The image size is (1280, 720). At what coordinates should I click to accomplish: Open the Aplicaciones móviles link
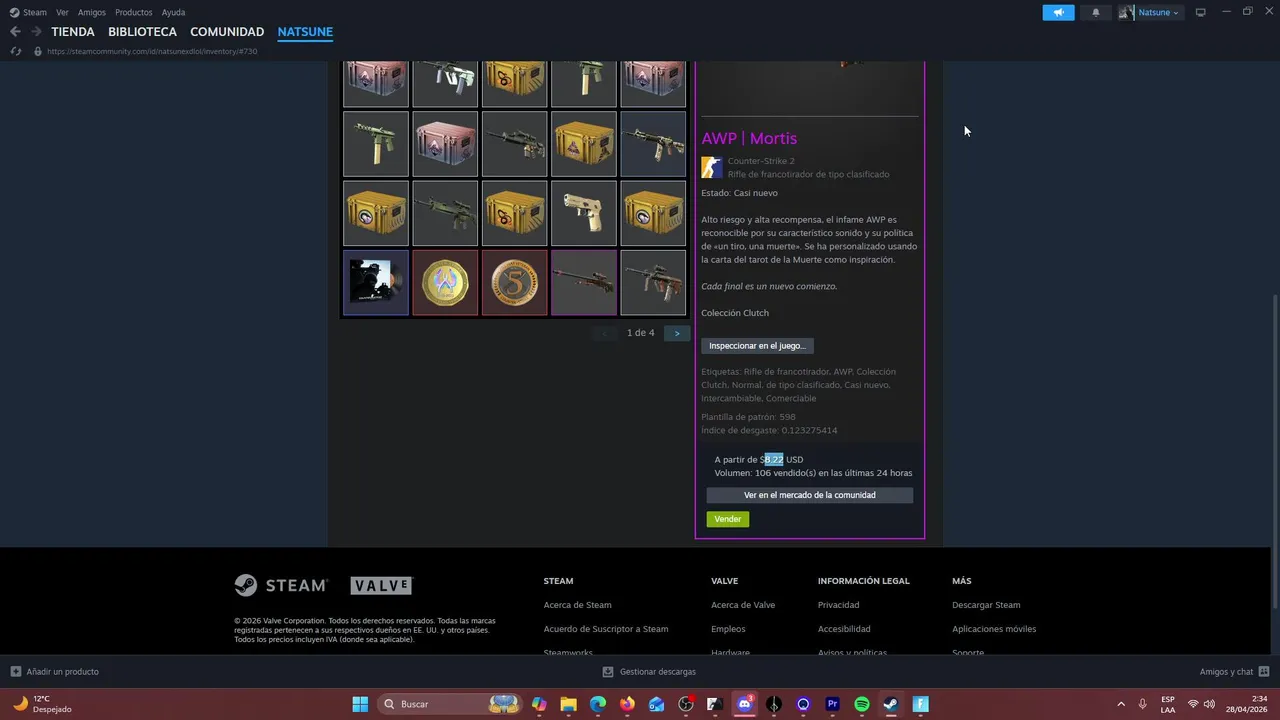pos(994,629)
